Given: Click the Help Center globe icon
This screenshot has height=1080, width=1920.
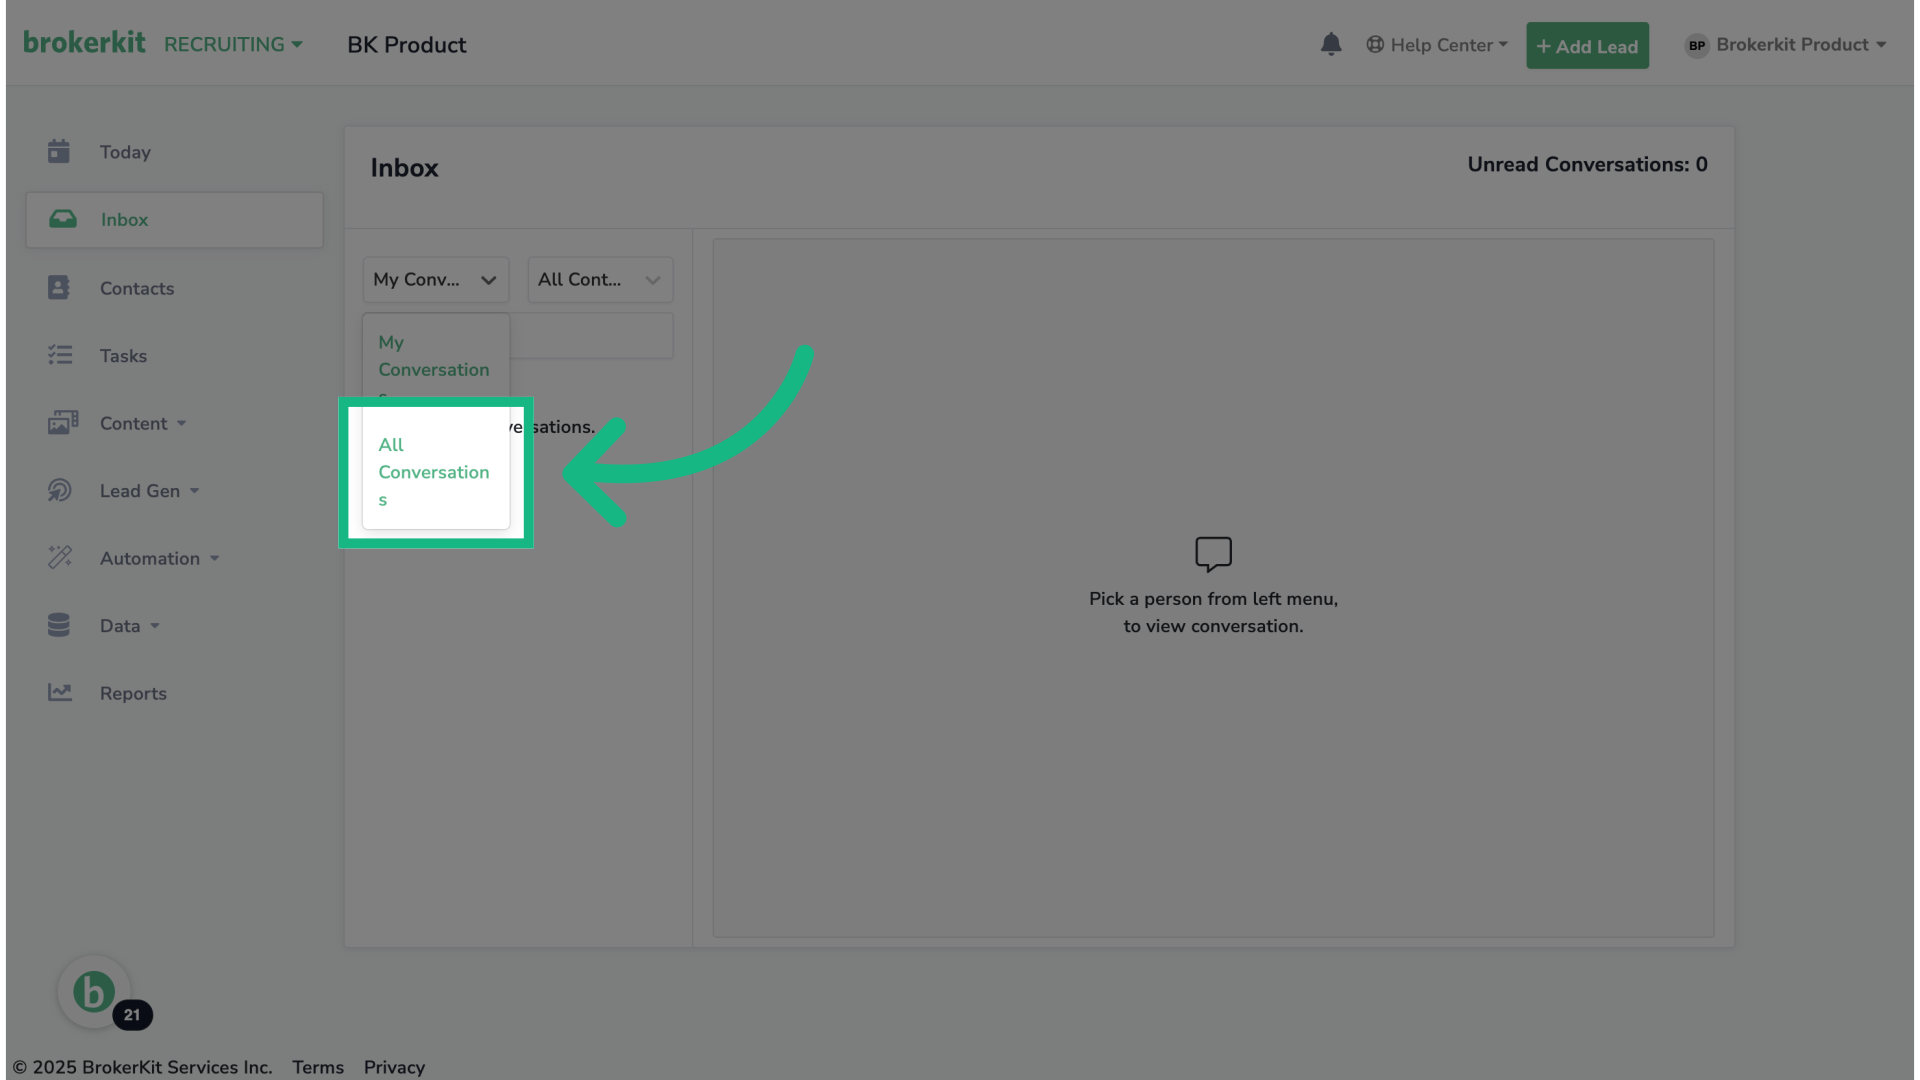Looking at the screenshot, I should (x=1375, y=45).
